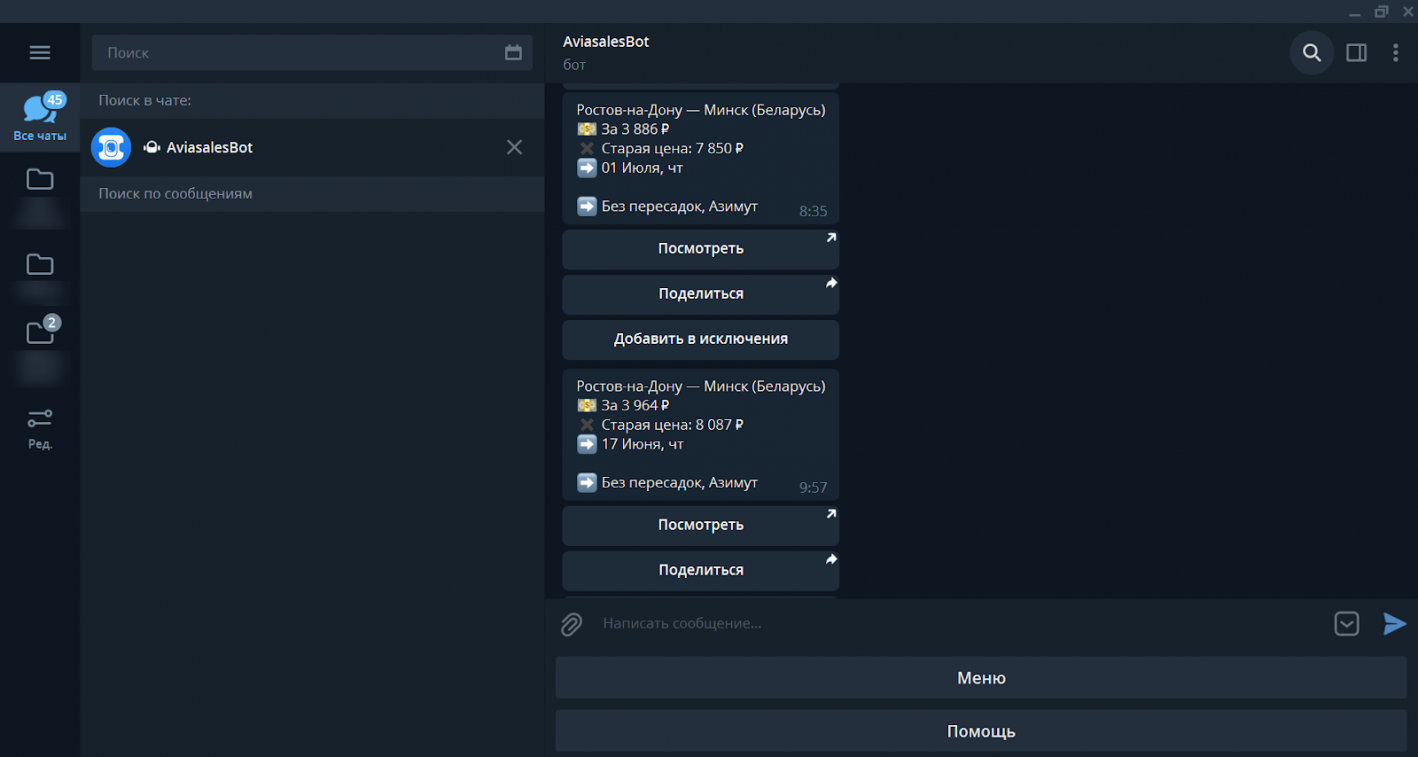Viewport: 1418px width, 757px height.
Task: Open the three-dot chat options menu
Action: click(x=1395, y=53)
